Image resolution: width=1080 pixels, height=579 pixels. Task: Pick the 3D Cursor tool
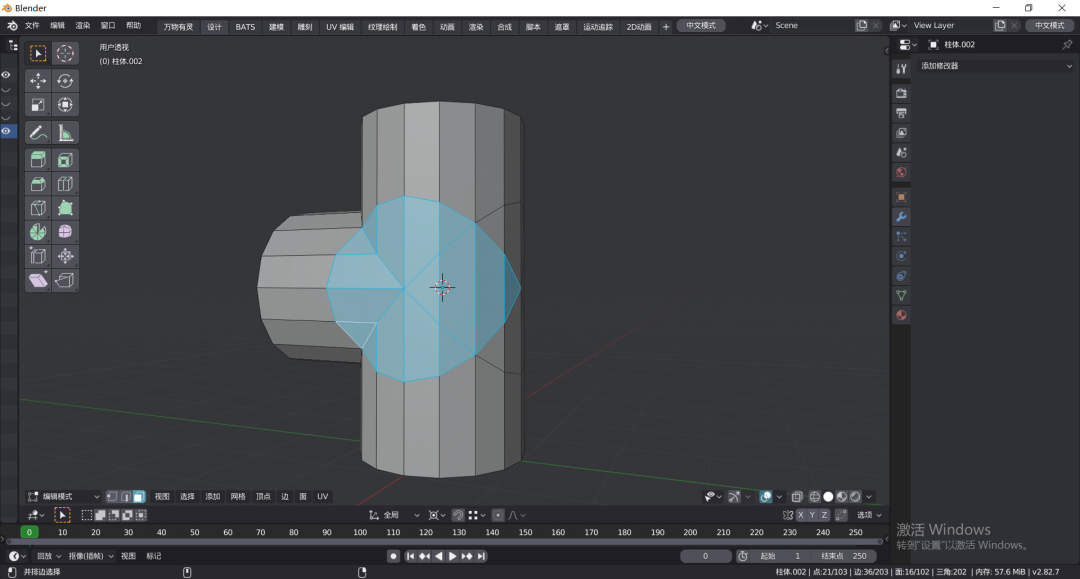point(65,53)
